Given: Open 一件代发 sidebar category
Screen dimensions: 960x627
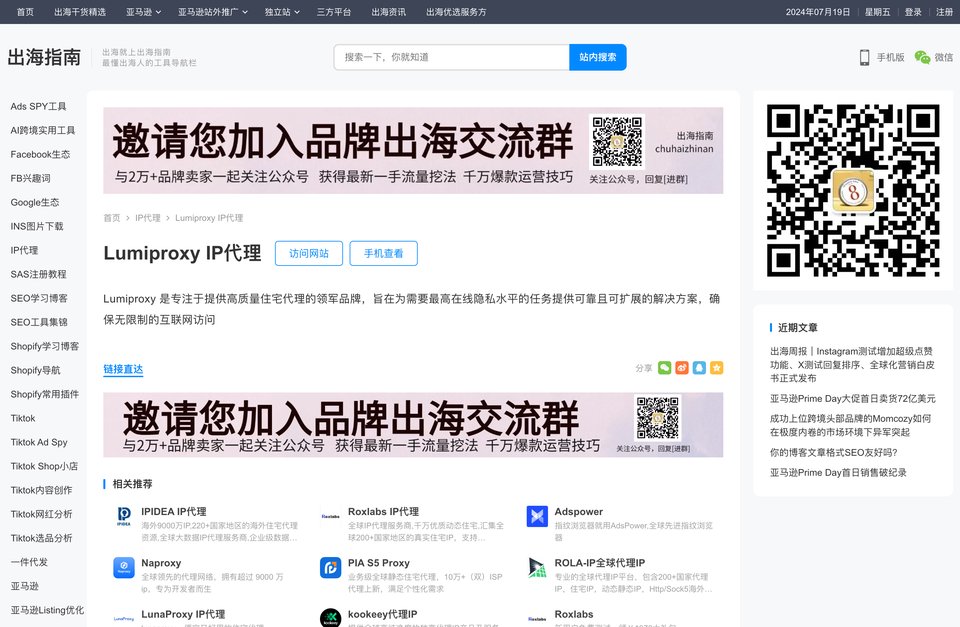Looking at the screenshot, I should pos(29,561).
